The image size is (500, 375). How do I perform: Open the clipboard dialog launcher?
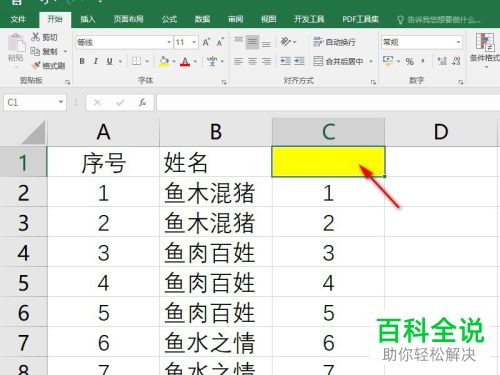click(x=68, y=82)
